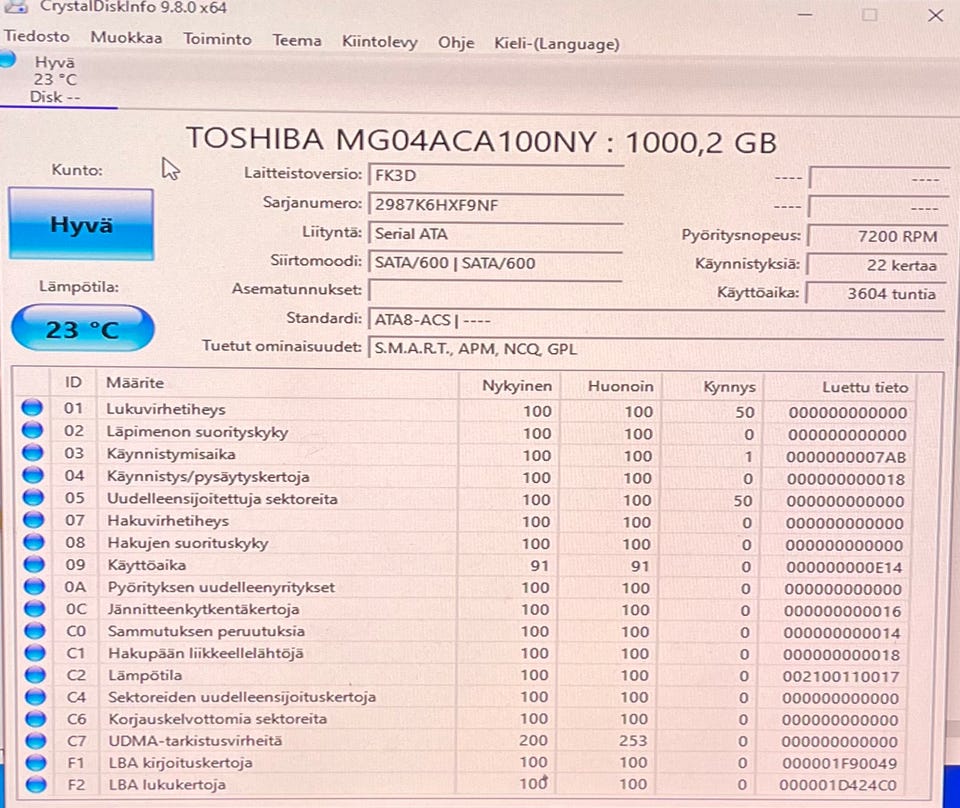Screen dimensions: 960x808
Task: Select the Lukuvirhetiheys attribute name
Action: click(x=166, y=409)
